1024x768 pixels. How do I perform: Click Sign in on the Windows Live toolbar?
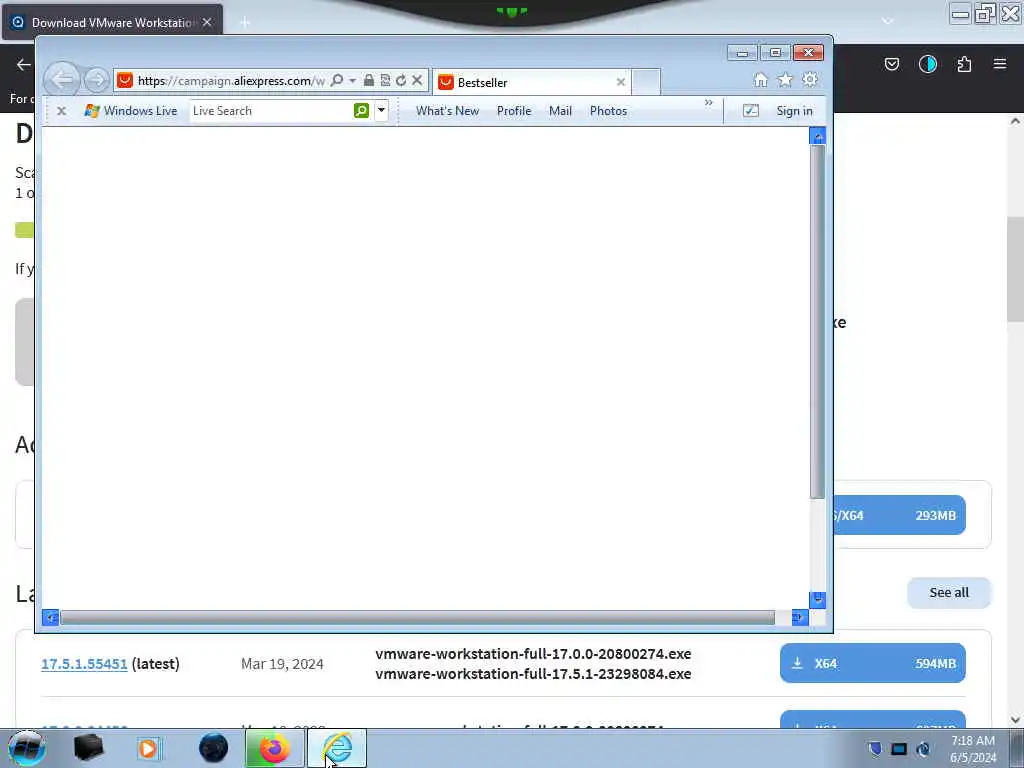tap(794, 111)
